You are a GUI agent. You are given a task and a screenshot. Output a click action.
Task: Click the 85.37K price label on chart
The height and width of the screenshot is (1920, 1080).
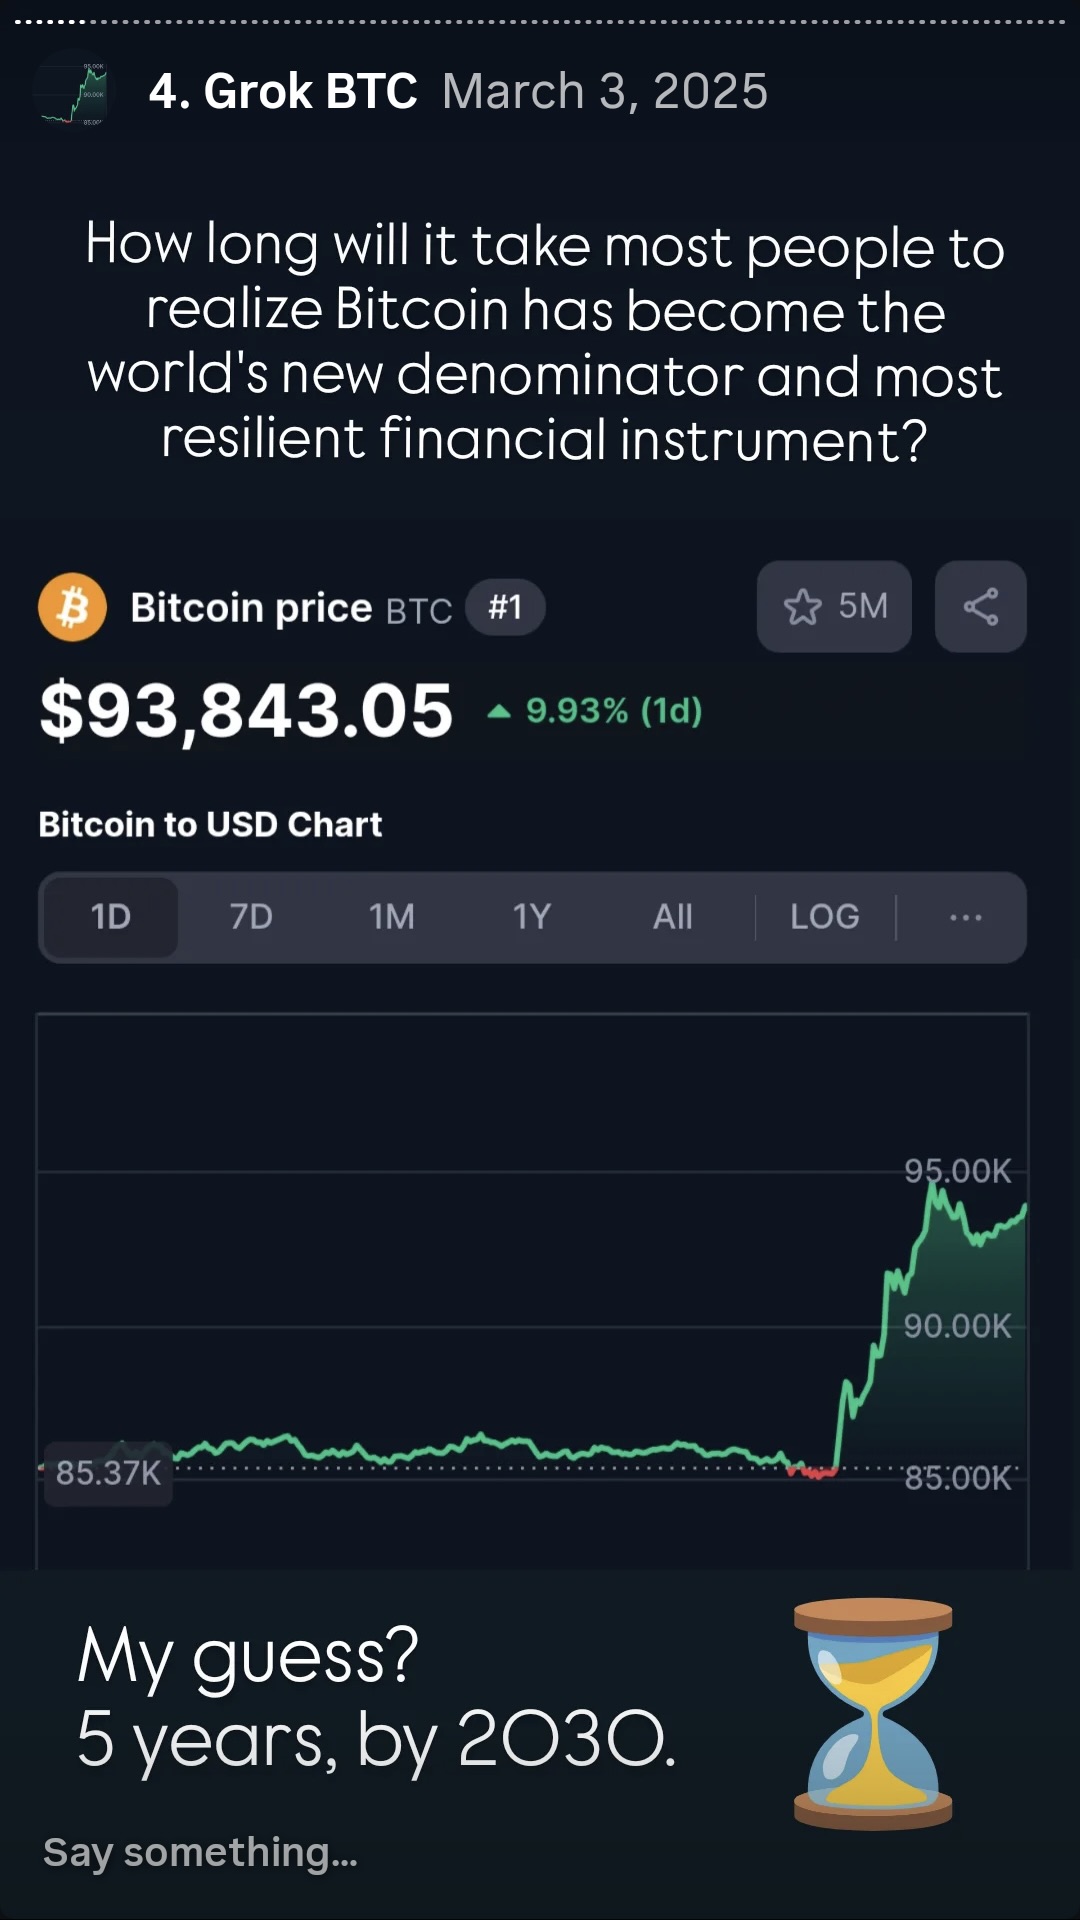click(x=108, y=1473)
